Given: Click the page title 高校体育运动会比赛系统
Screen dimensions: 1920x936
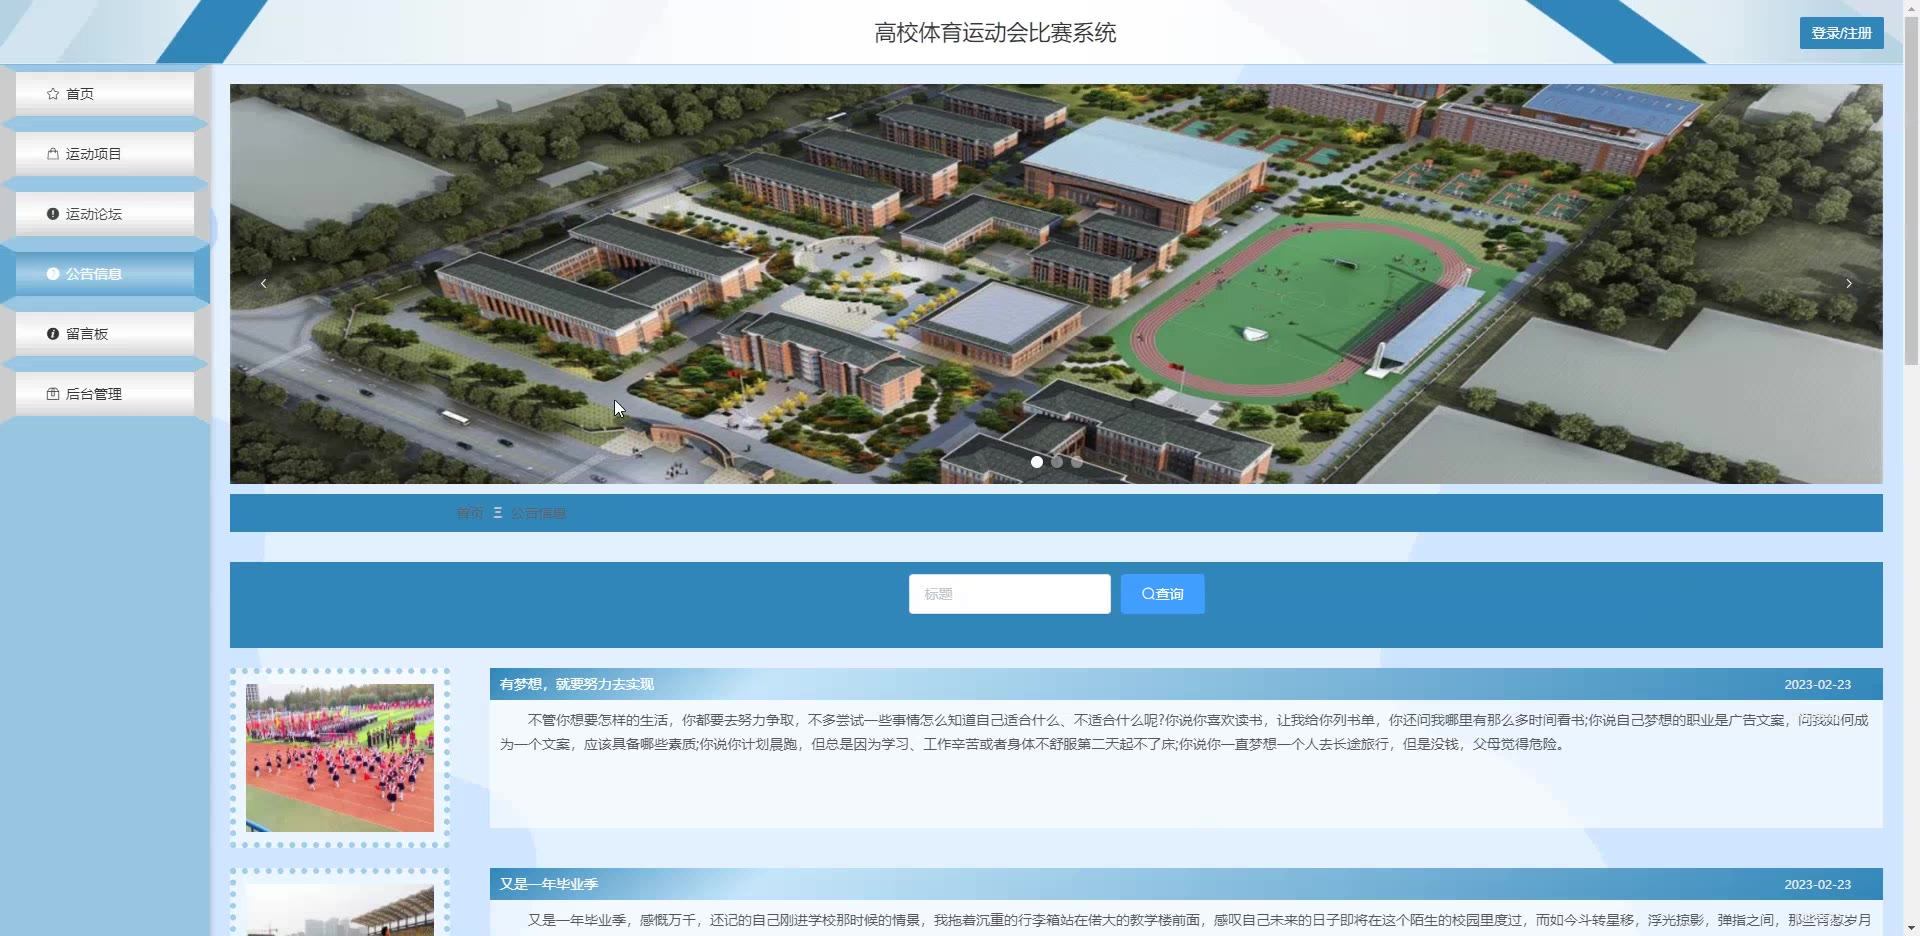Looking at the screenshot, I should tap(995, 33).
